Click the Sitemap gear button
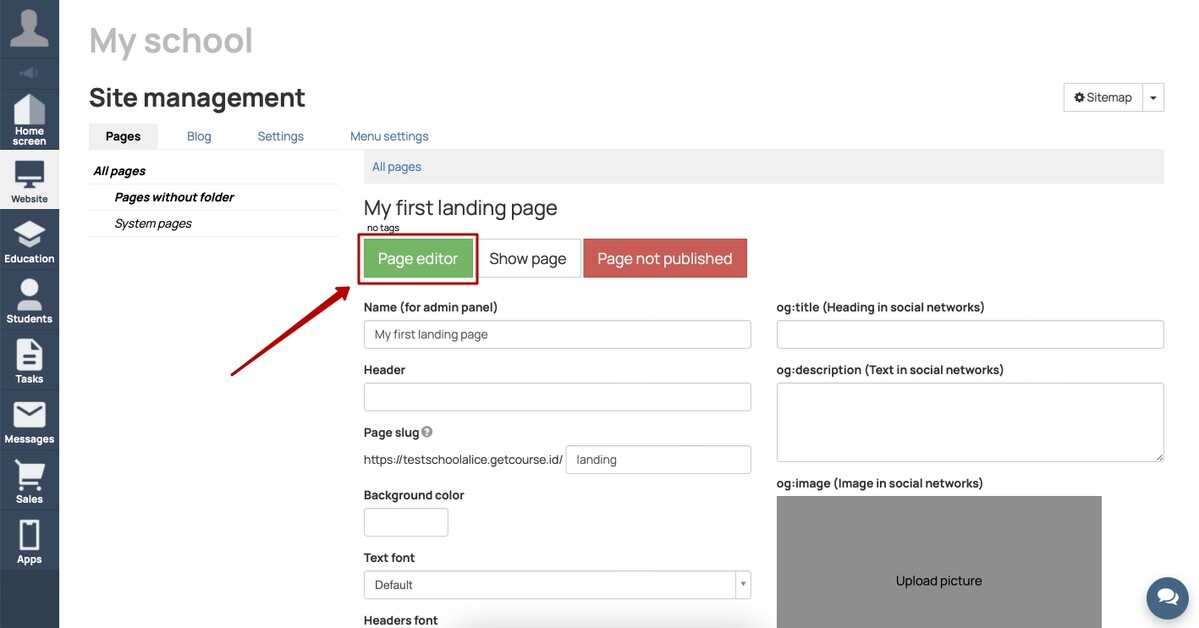 click(1103, 97)
